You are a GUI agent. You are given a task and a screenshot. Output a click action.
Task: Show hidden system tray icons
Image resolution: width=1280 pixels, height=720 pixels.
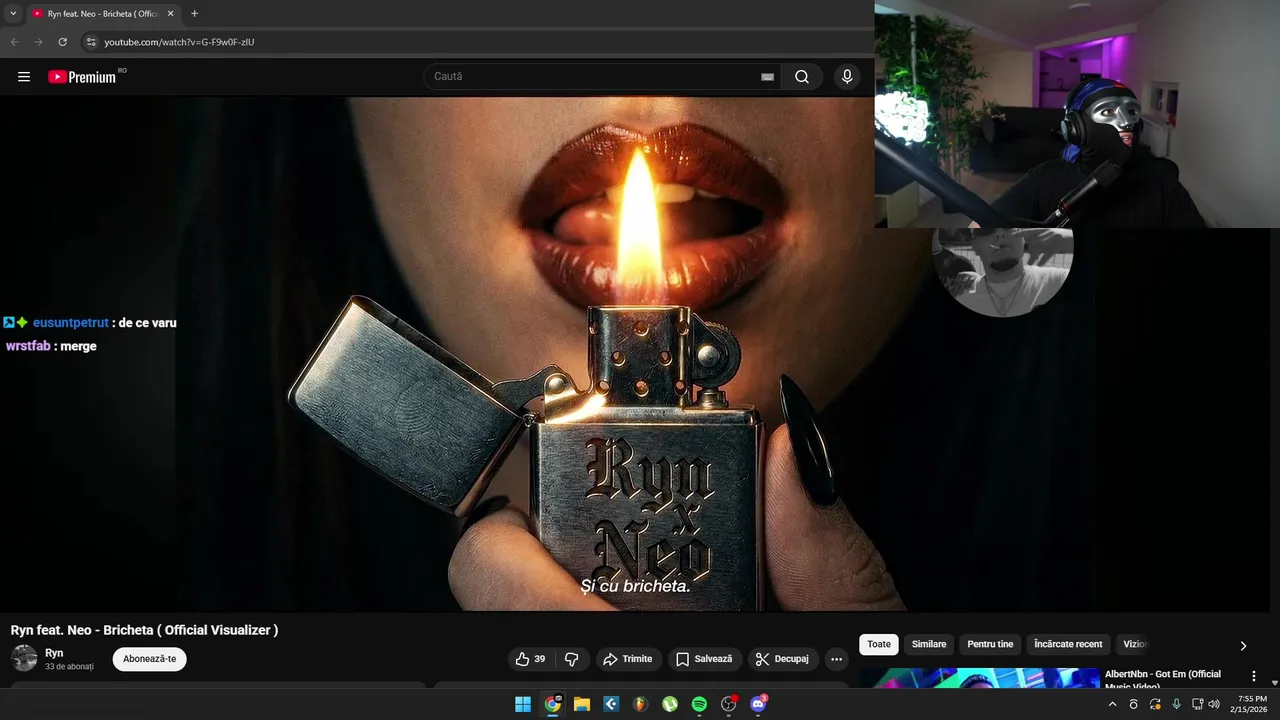click(x=1112, y=704)
